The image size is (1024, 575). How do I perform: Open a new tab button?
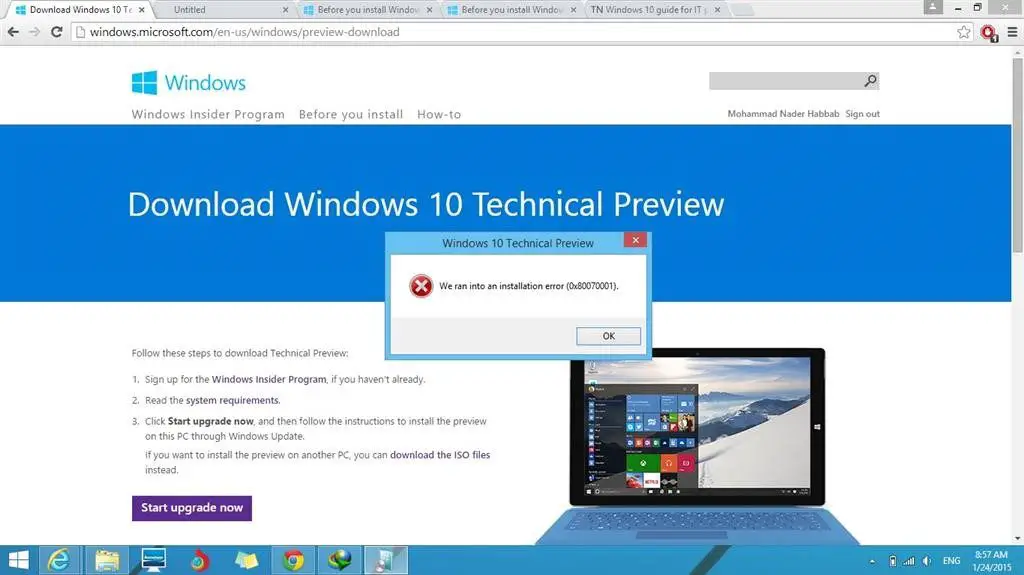pyautogui.click(x=742, y=10)
